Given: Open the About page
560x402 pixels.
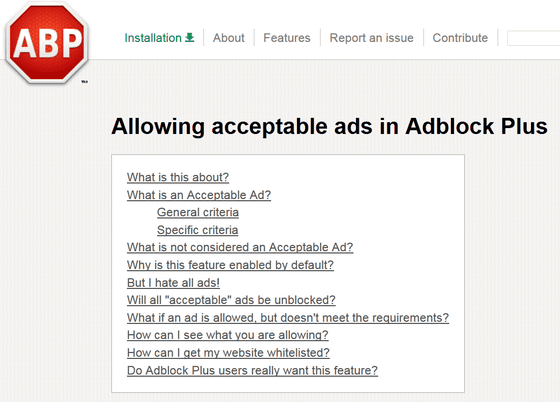Looking at the screenshot, I should [x=229, y=38].
